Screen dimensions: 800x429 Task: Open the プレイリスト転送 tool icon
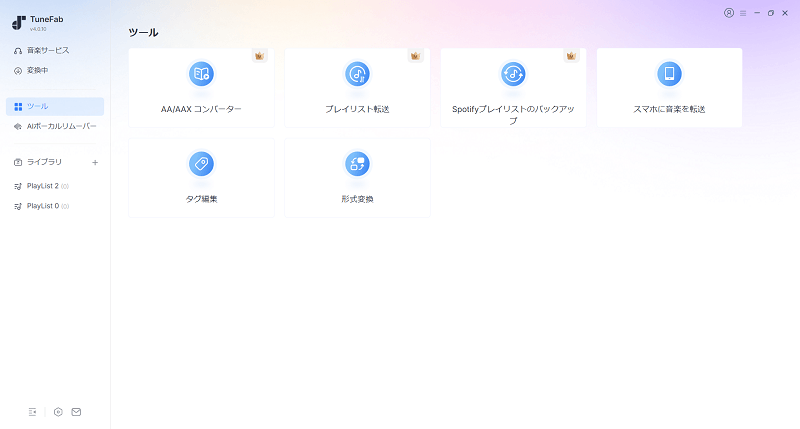(357, 74)
